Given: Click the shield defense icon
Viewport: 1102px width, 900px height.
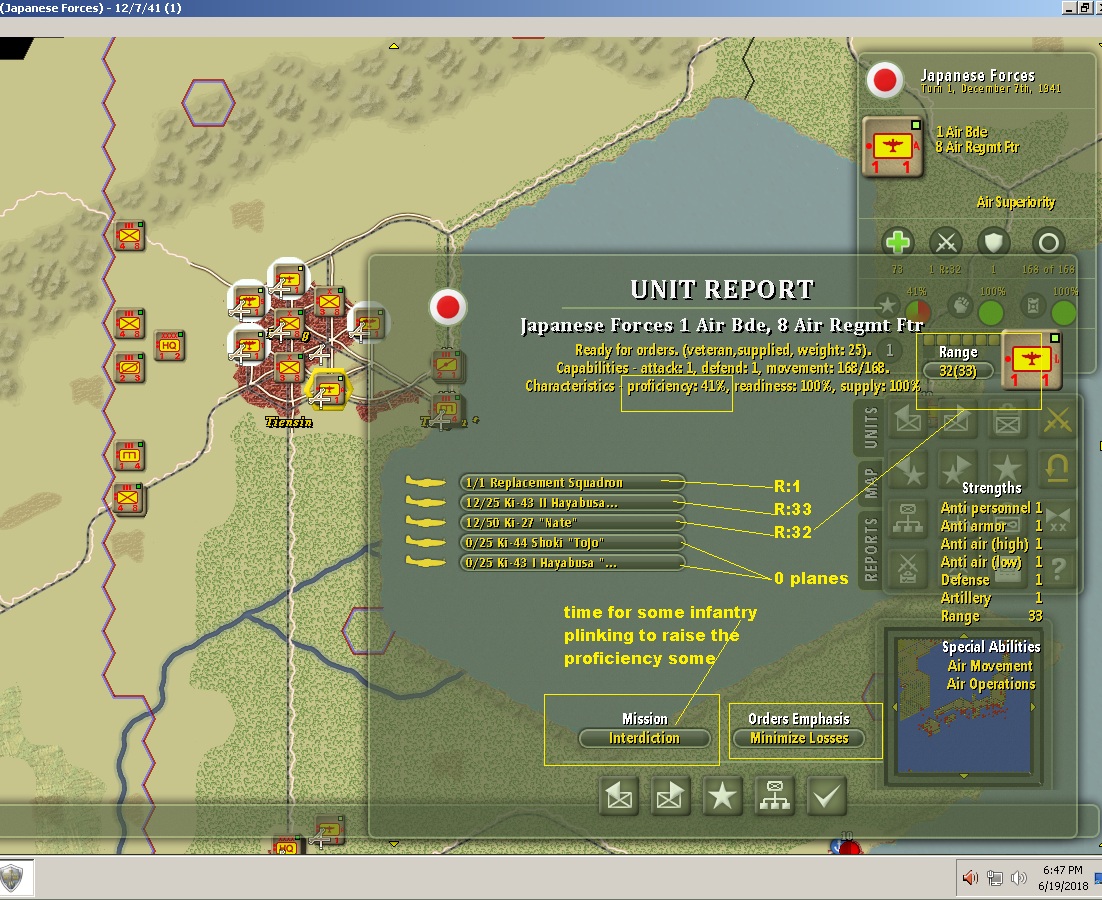Looking at the screenshot, I should (x=993, y=243).
